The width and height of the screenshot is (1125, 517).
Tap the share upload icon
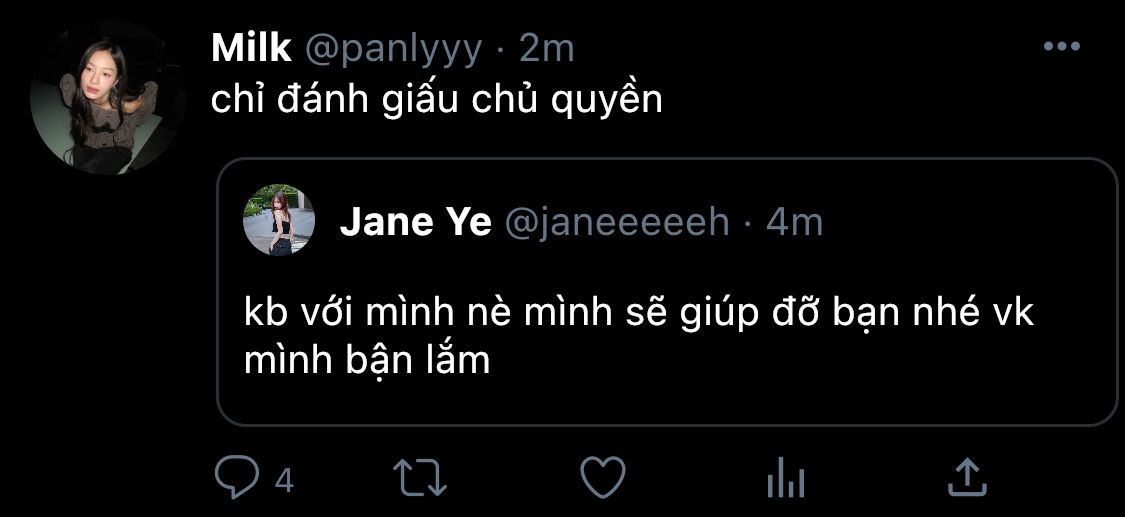tap(967, 478)
